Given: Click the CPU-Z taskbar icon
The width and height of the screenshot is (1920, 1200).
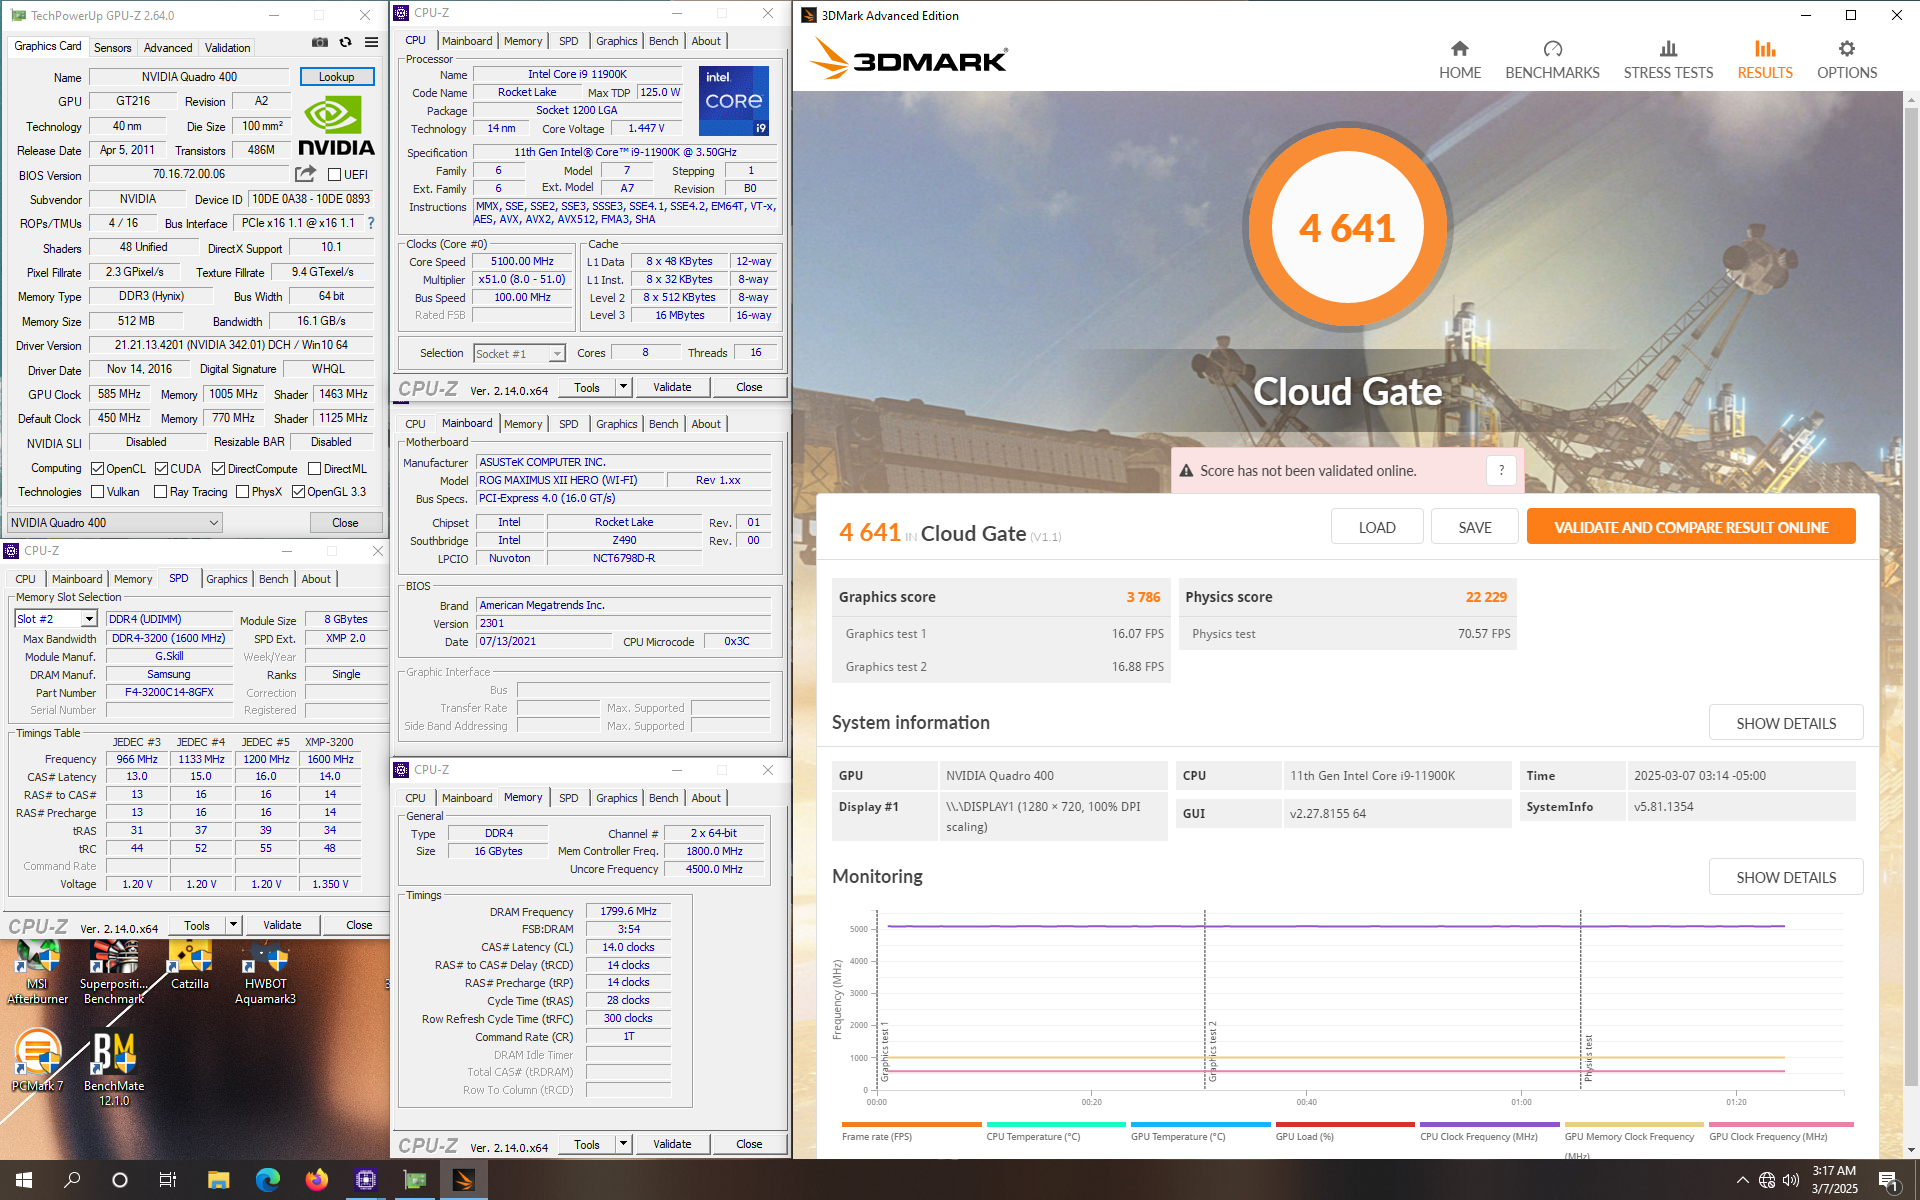Looking at the screenshot, I should (365, 1180).
